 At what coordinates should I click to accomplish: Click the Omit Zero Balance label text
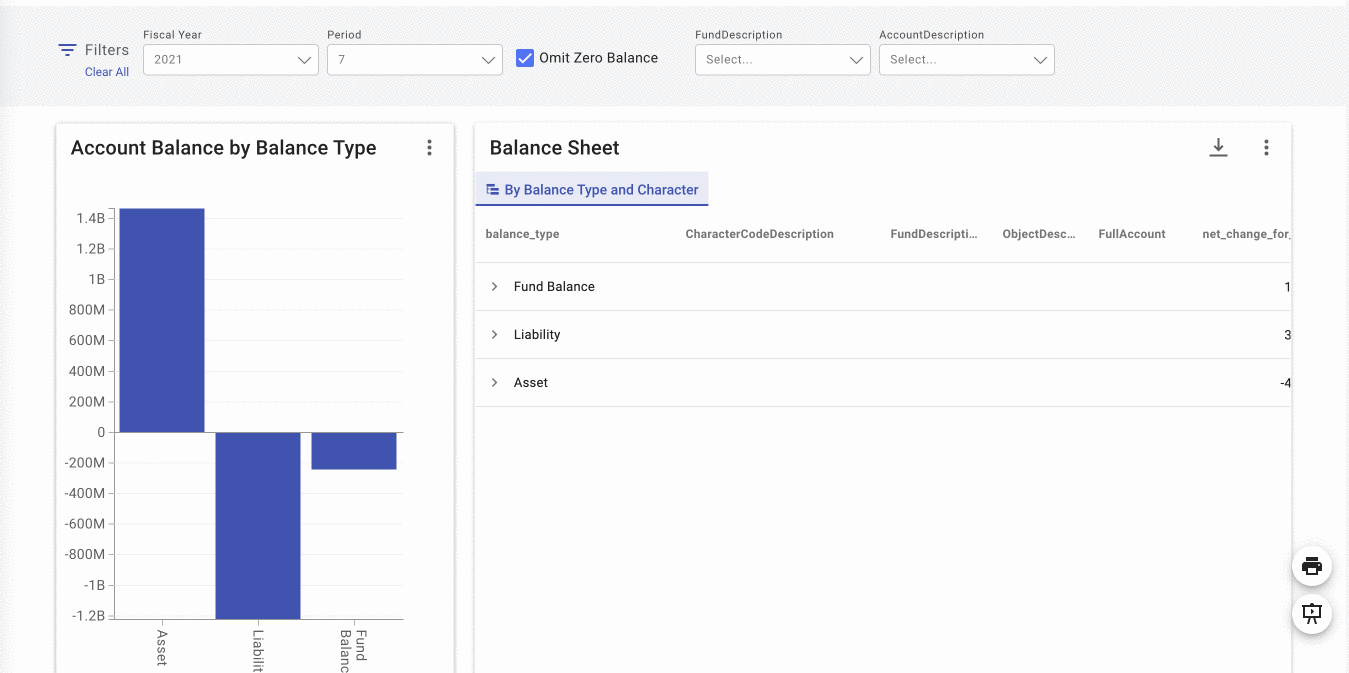click(599, 58)
